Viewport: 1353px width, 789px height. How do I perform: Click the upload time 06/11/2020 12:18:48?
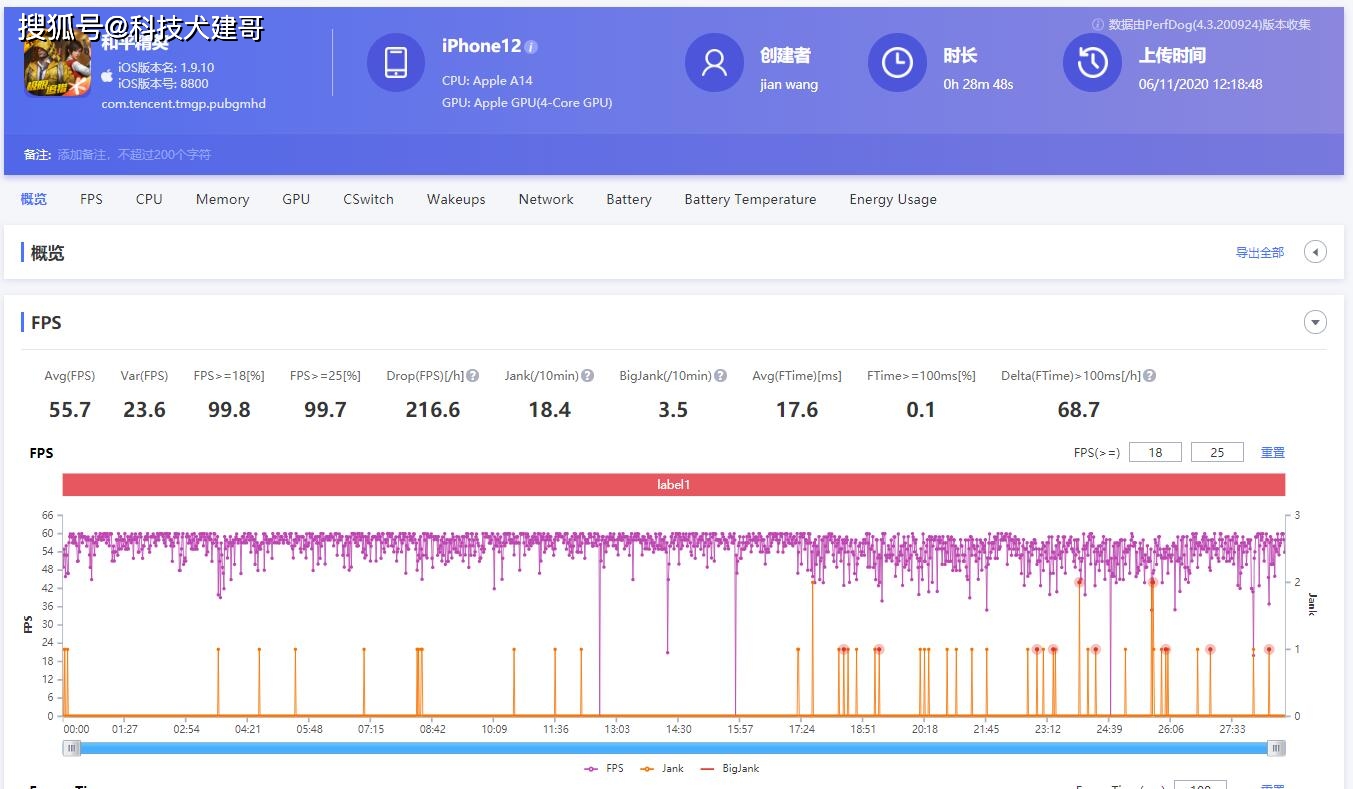pos(1200,84)
